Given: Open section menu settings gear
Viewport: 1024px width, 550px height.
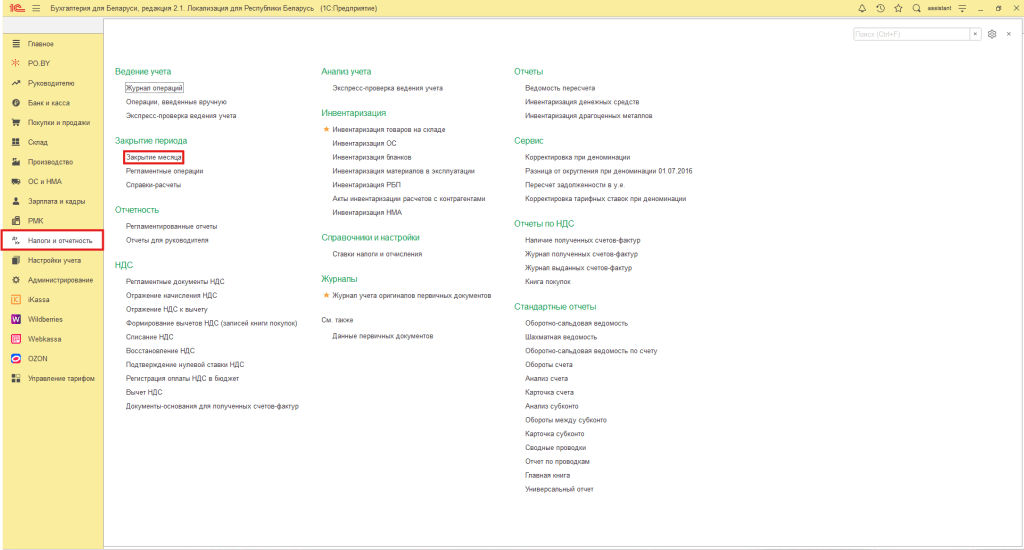Looking at the screenshot, I should (992, 34).
